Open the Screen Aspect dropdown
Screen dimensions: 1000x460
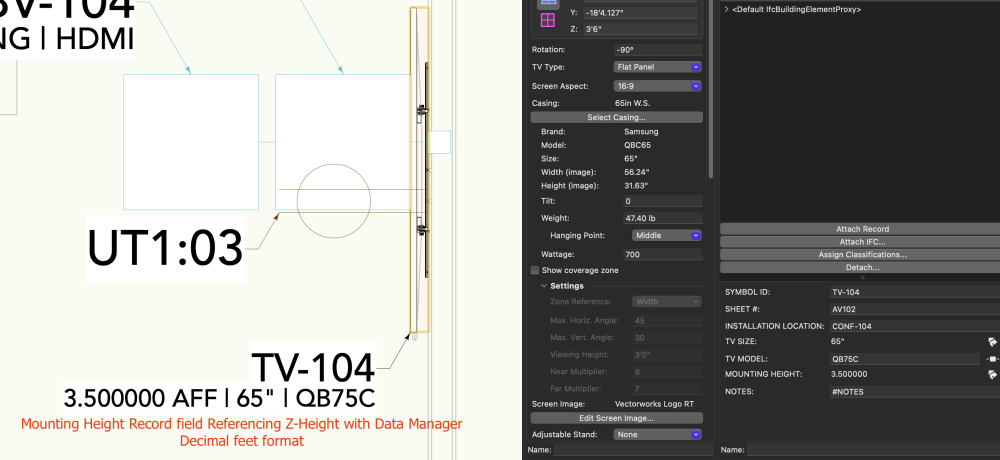(657, 86)
